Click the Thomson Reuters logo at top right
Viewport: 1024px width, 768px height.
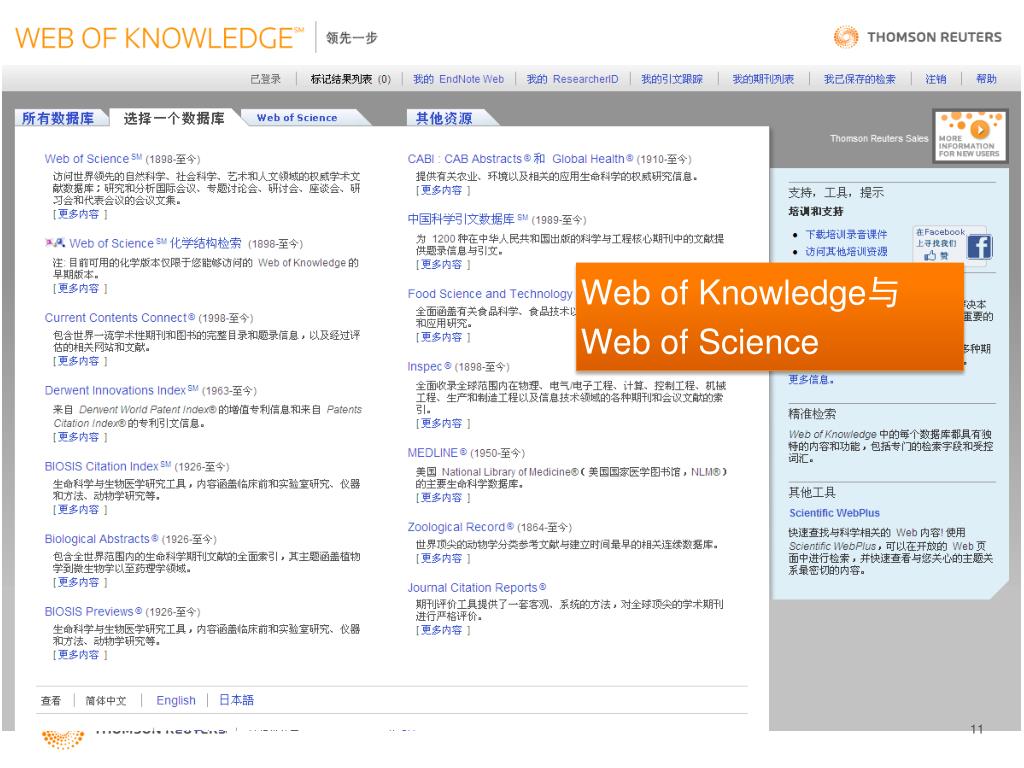pyautogui.click(x=918, y=37)
